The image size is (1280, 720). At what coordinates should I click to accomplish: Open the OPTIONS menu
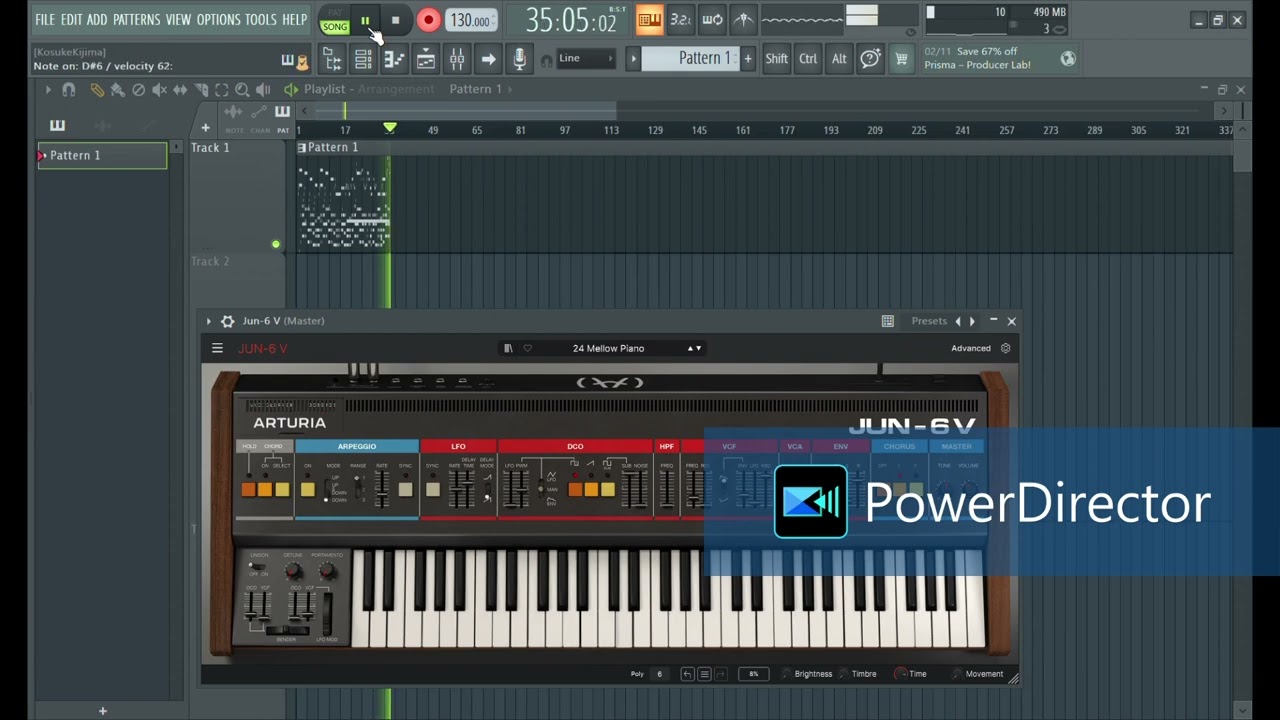218,19
